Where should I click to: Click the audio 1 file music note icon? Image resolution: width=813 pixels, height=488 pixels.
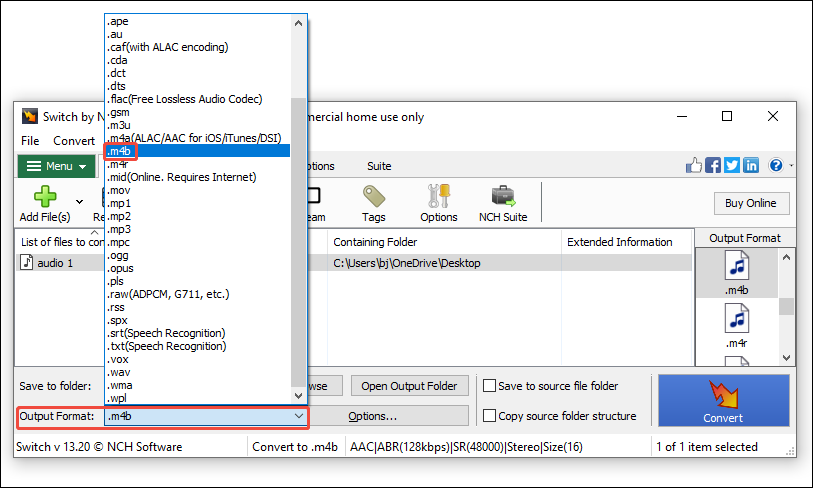coord(26,262)
